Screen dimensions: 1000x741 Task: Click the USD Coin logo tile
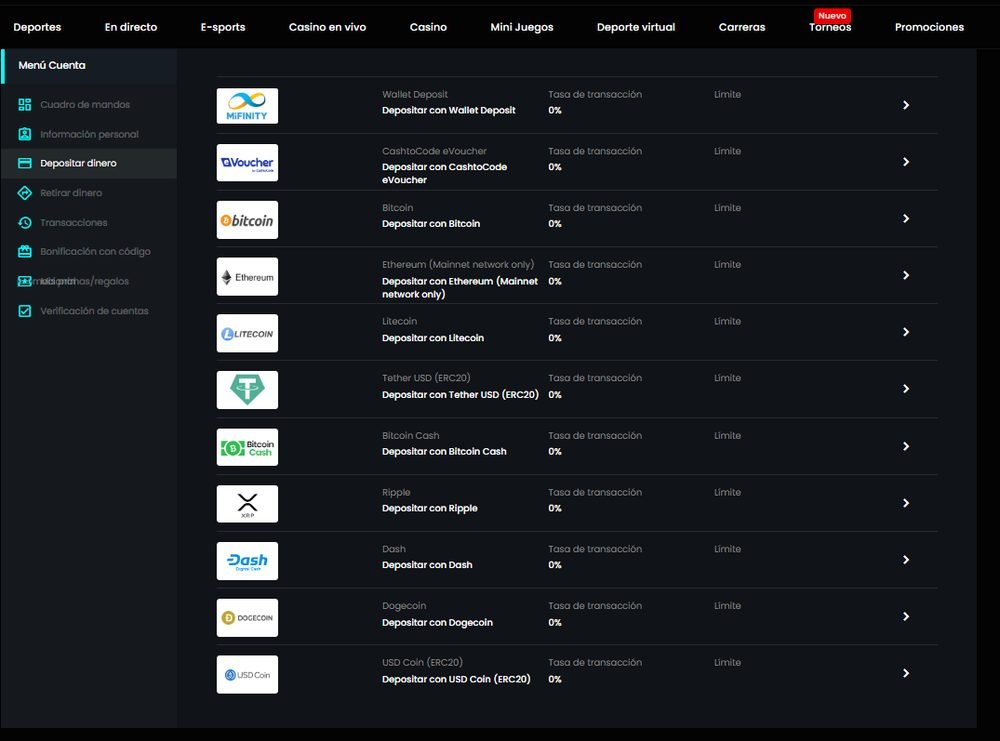247,675
